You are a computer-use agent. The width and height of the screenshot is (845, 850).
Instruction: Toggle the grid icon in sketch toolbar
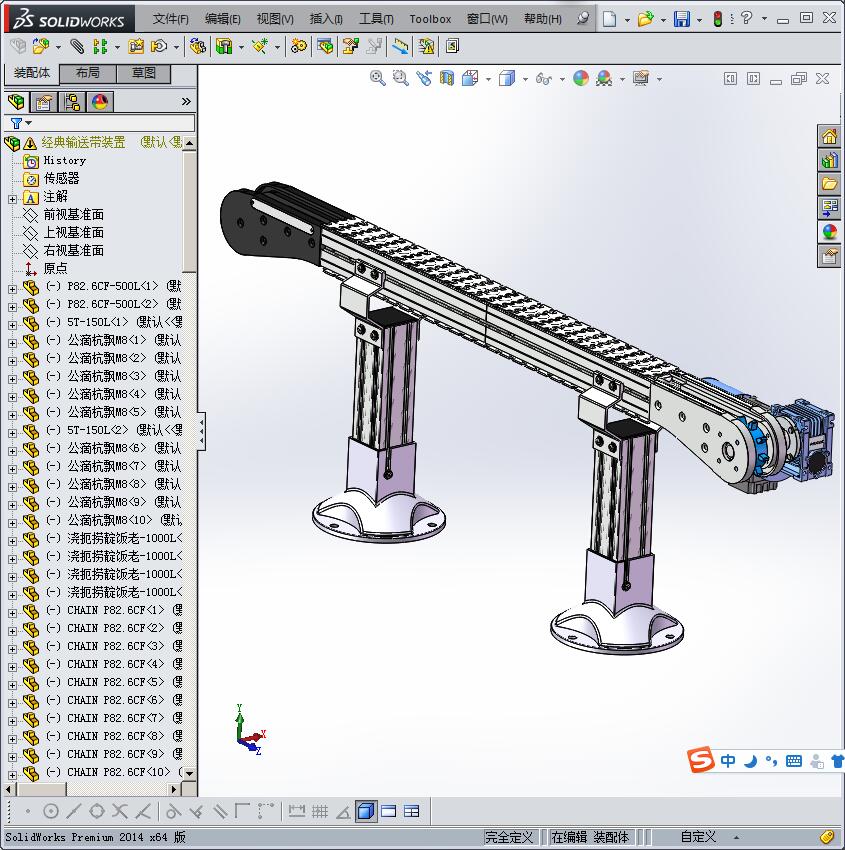click(320, 811)
